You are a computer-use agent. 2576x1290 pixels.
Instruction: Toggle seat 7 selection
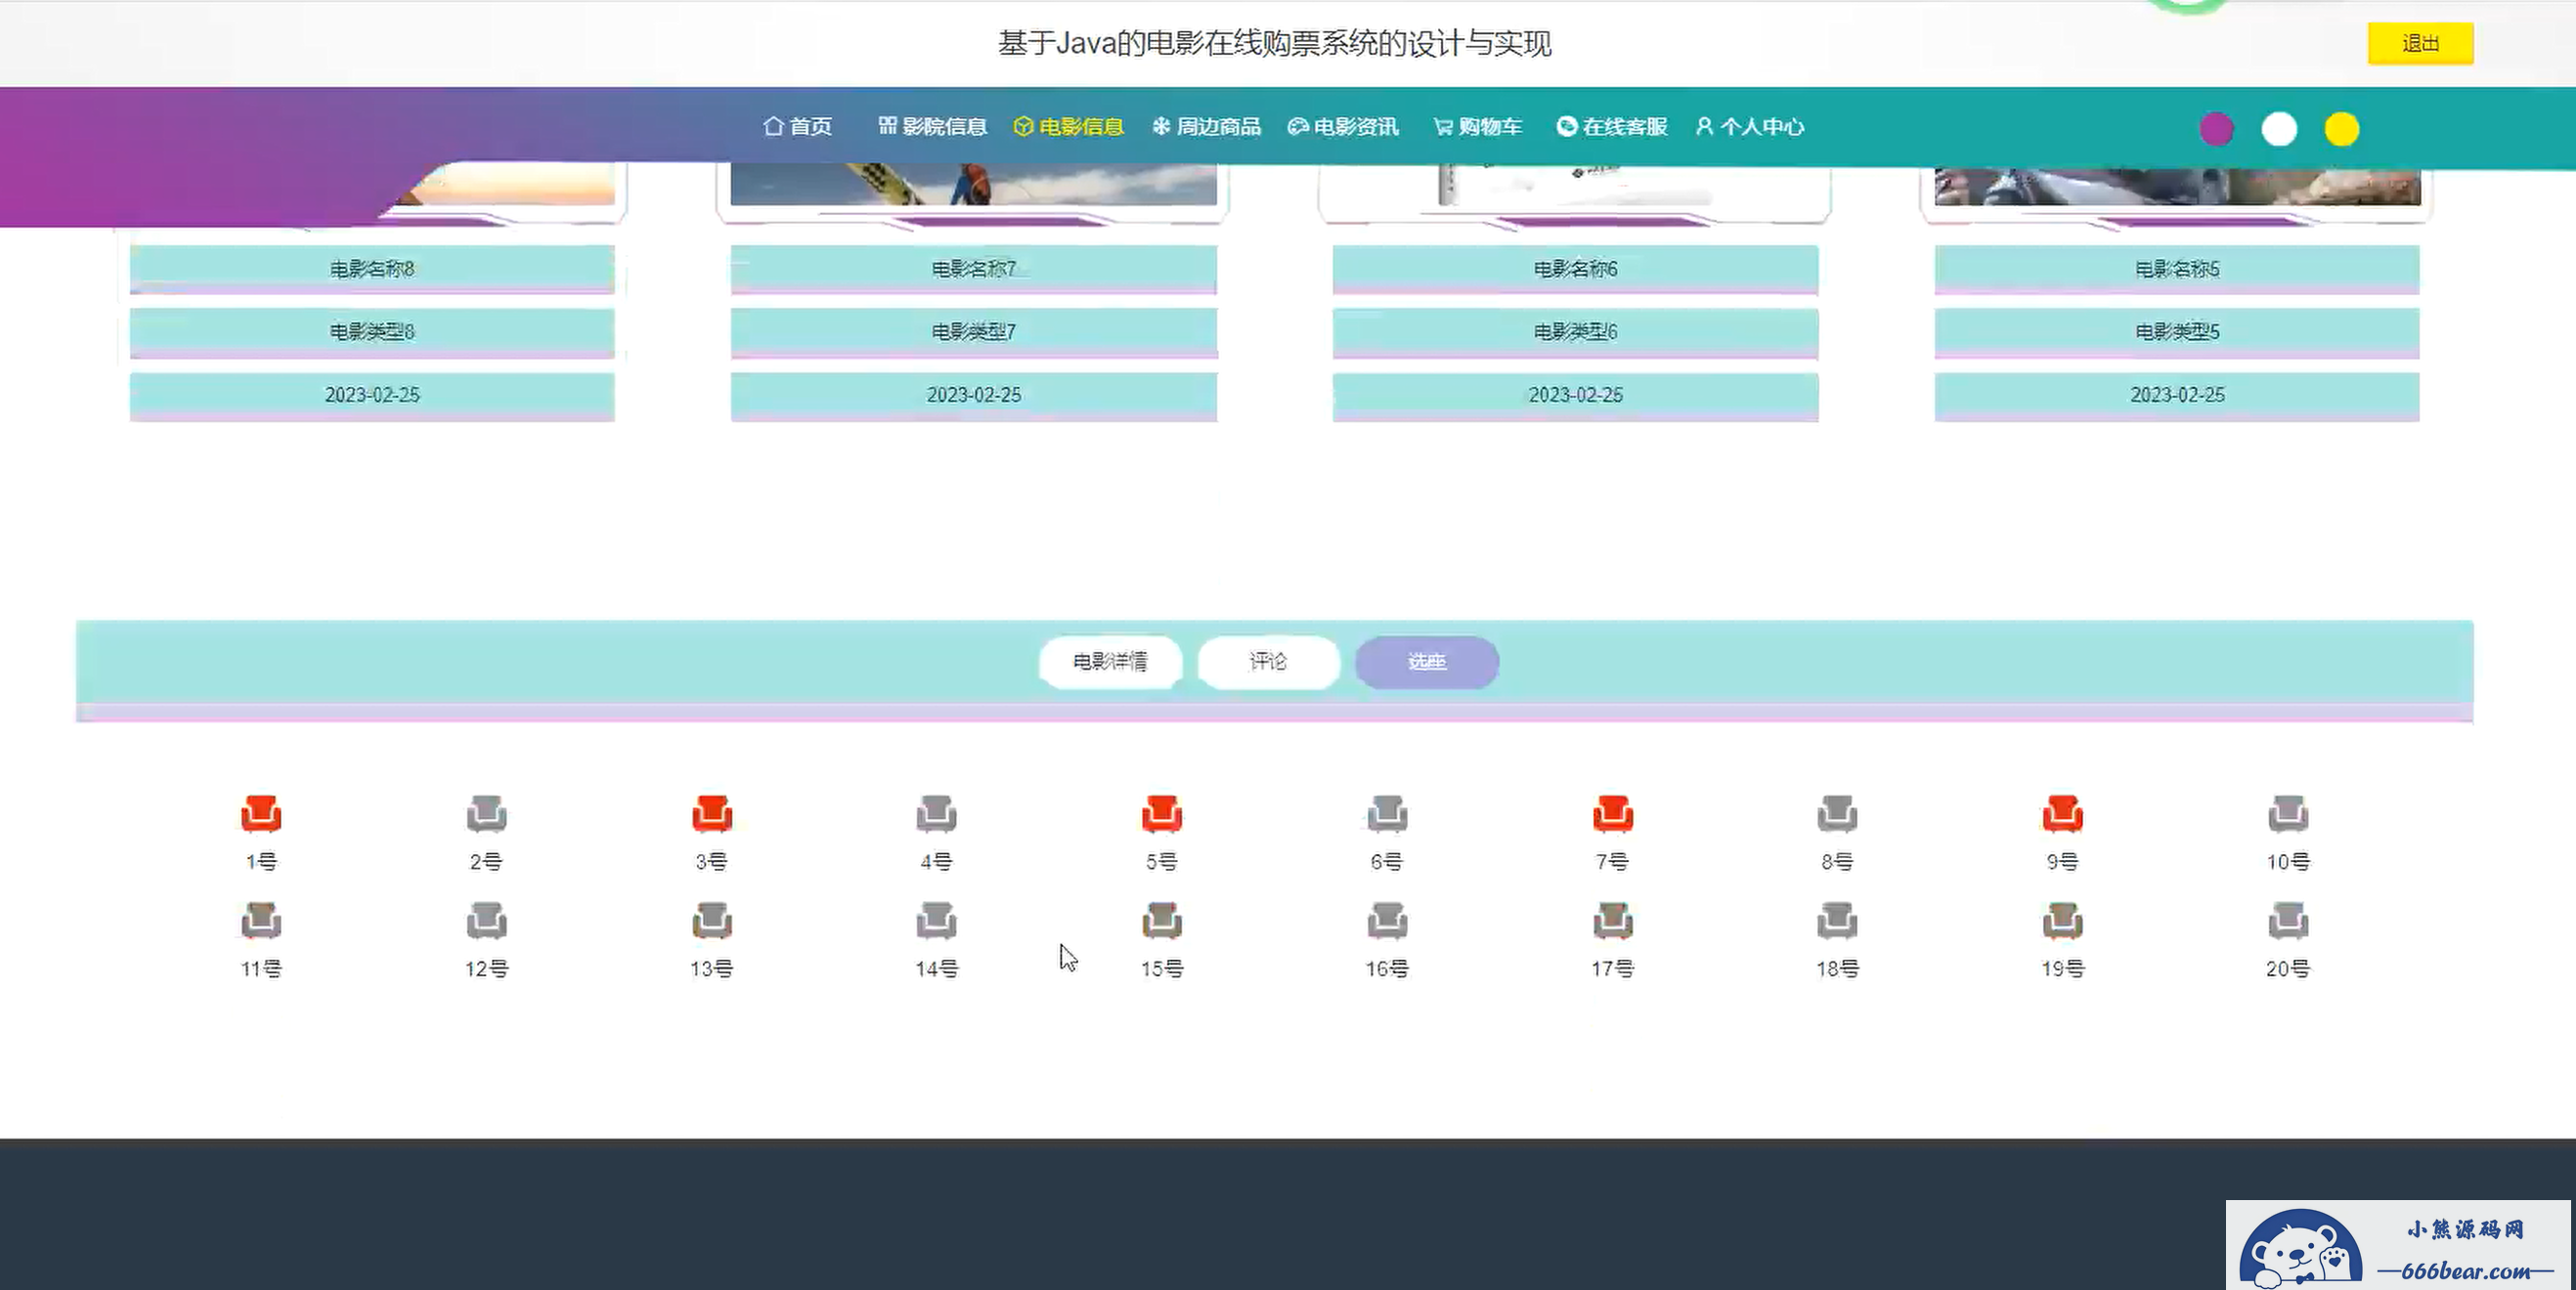[x=1612, y=814]
